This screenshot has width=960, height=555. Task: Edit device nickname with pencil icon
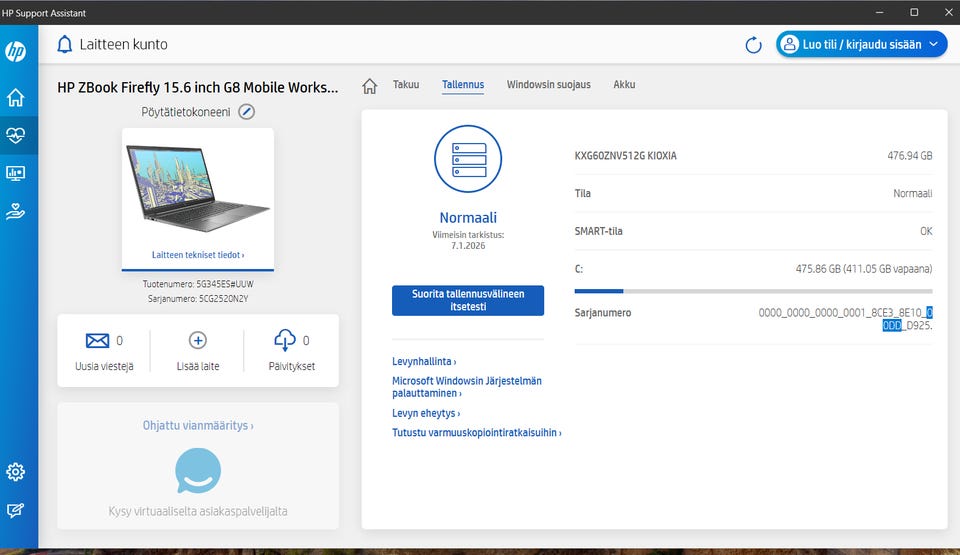point(247,112)
